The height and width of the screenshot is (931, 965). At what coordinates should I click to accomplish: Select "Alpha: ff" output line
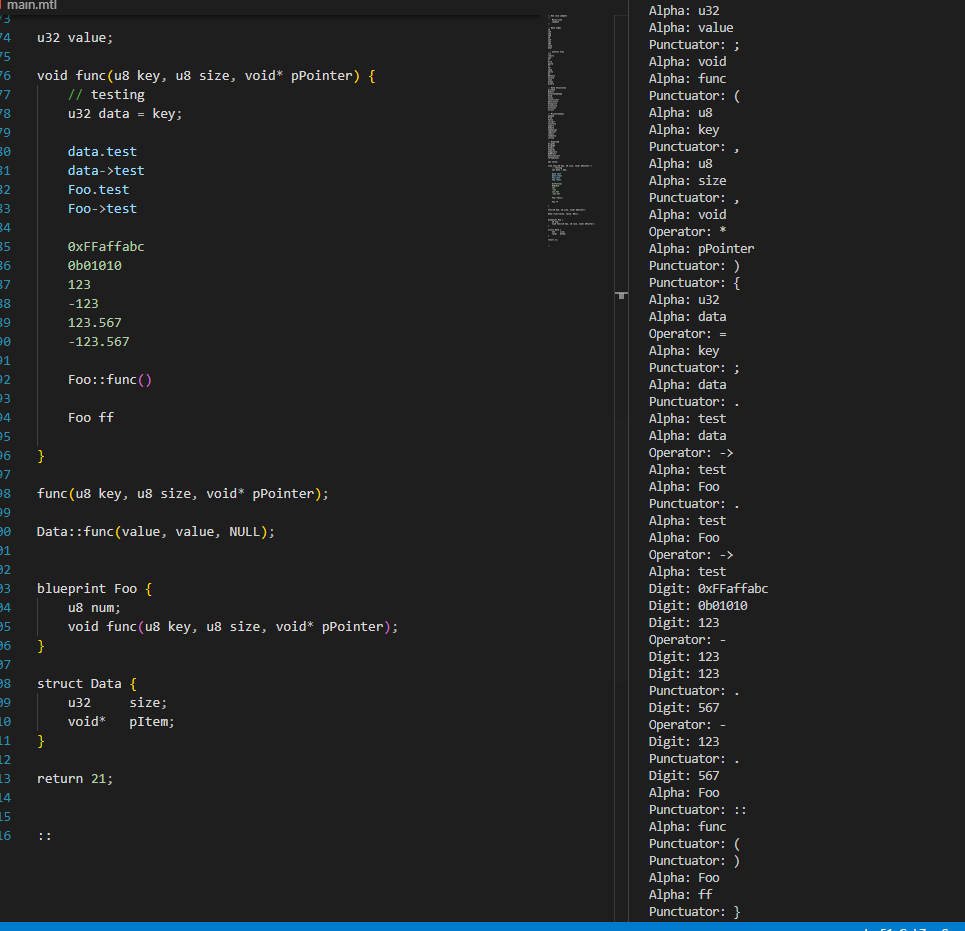pyautogui.click(x=680, y=895)
